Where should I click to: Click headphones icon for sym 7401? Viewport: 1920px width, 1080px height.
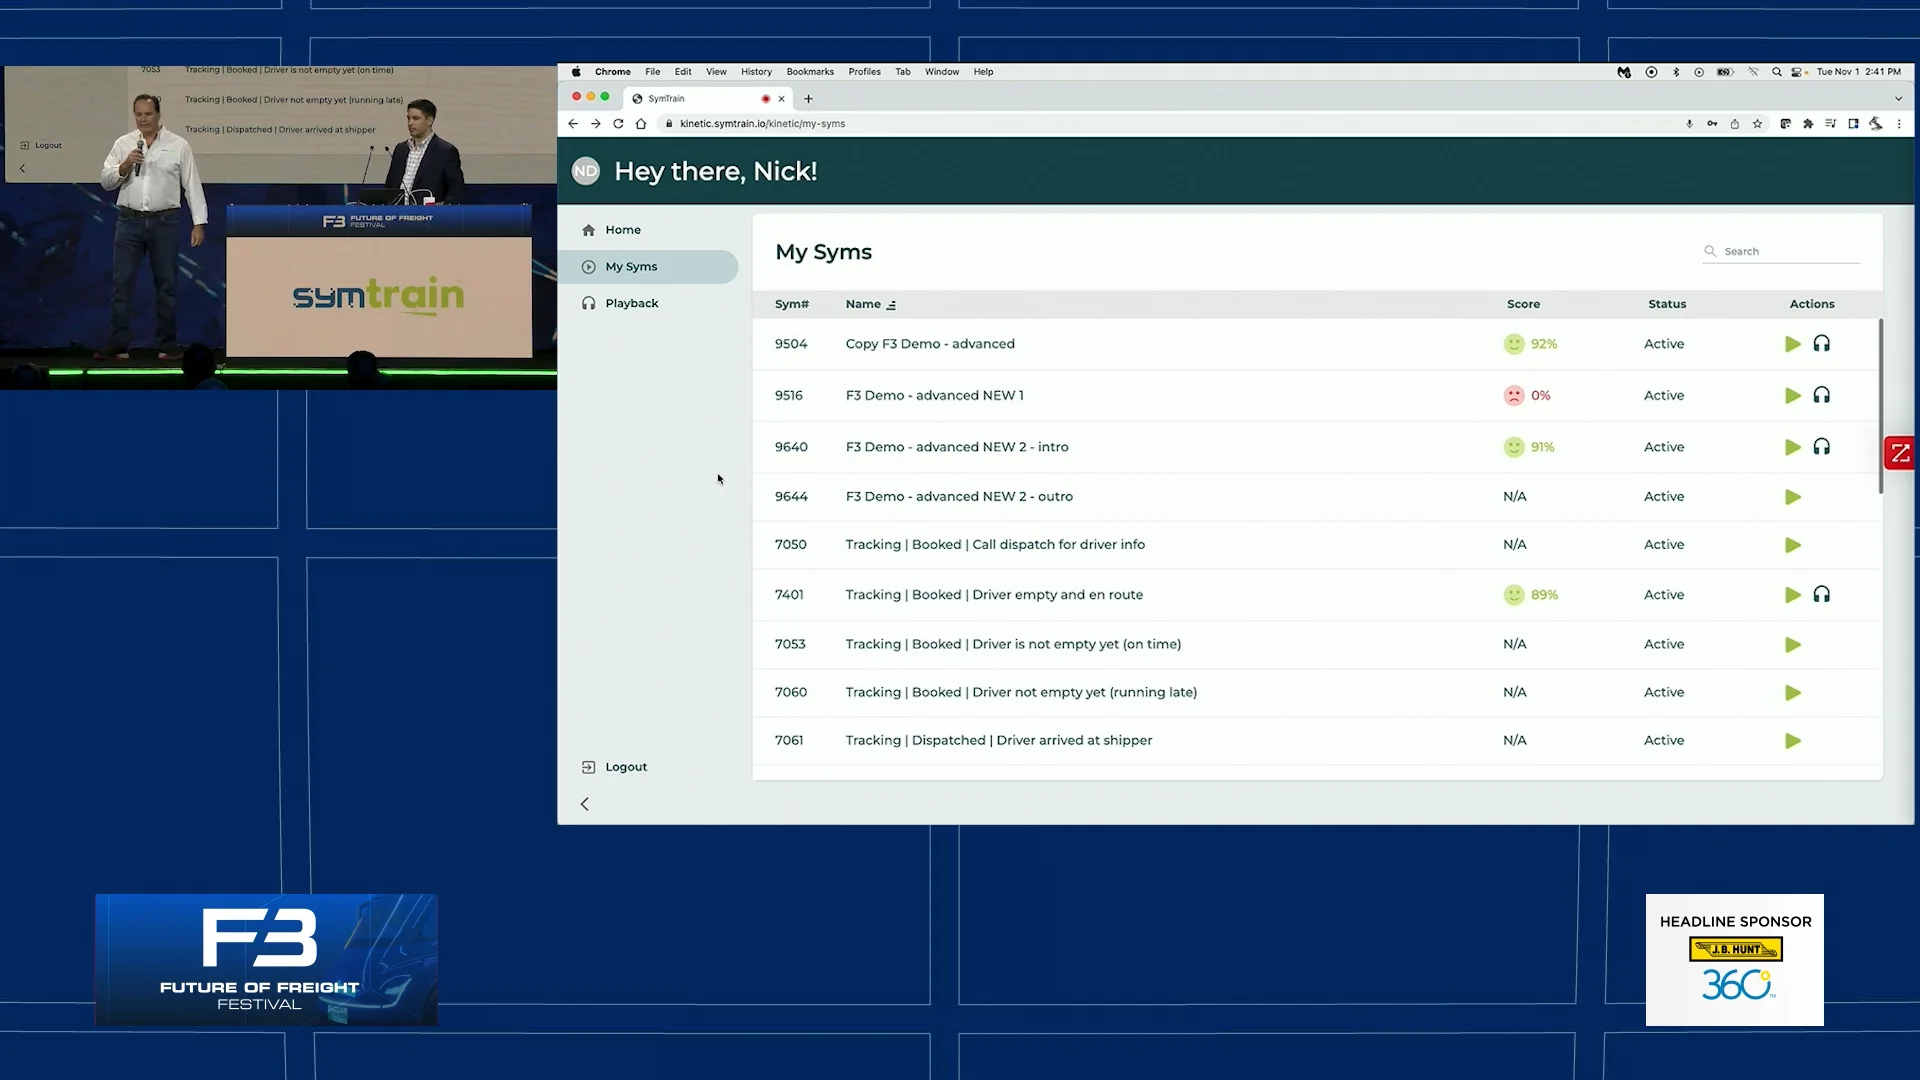[x=1822, y=595]
